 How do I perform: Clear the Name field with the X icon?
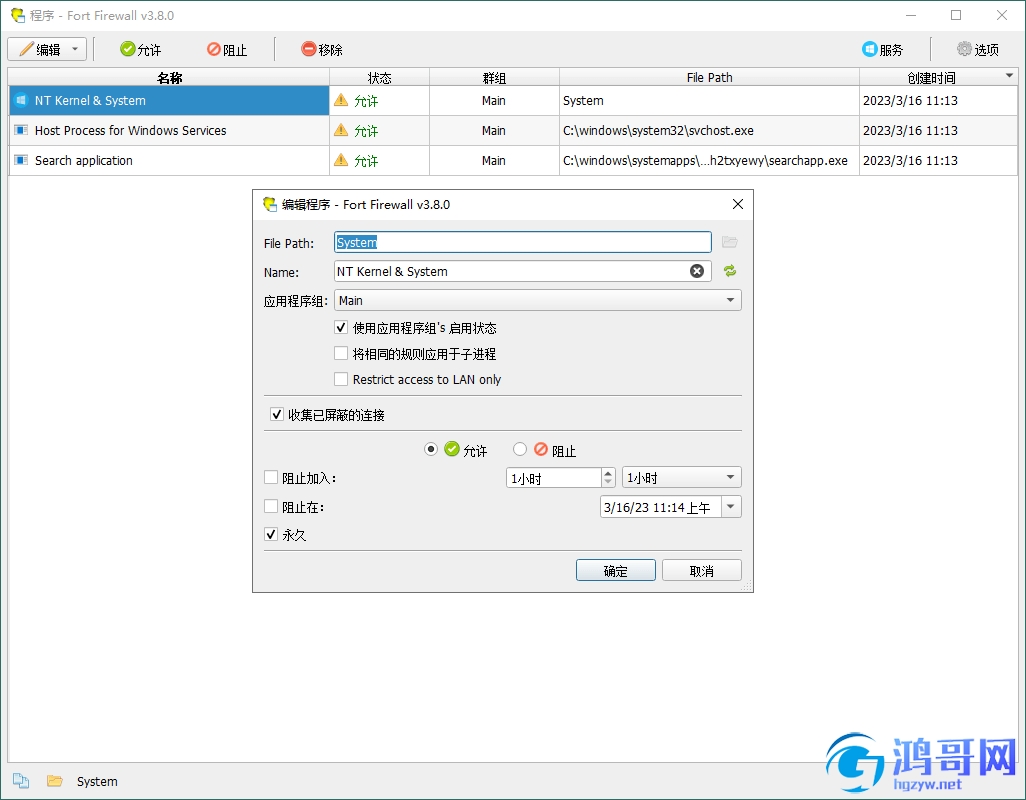[697, 271]
